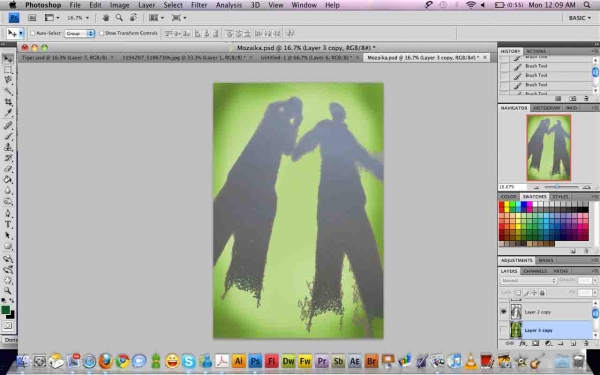Click the Hand icon in the application bar
The height and width of the screenshot is (375, 600).
point(106,18)
